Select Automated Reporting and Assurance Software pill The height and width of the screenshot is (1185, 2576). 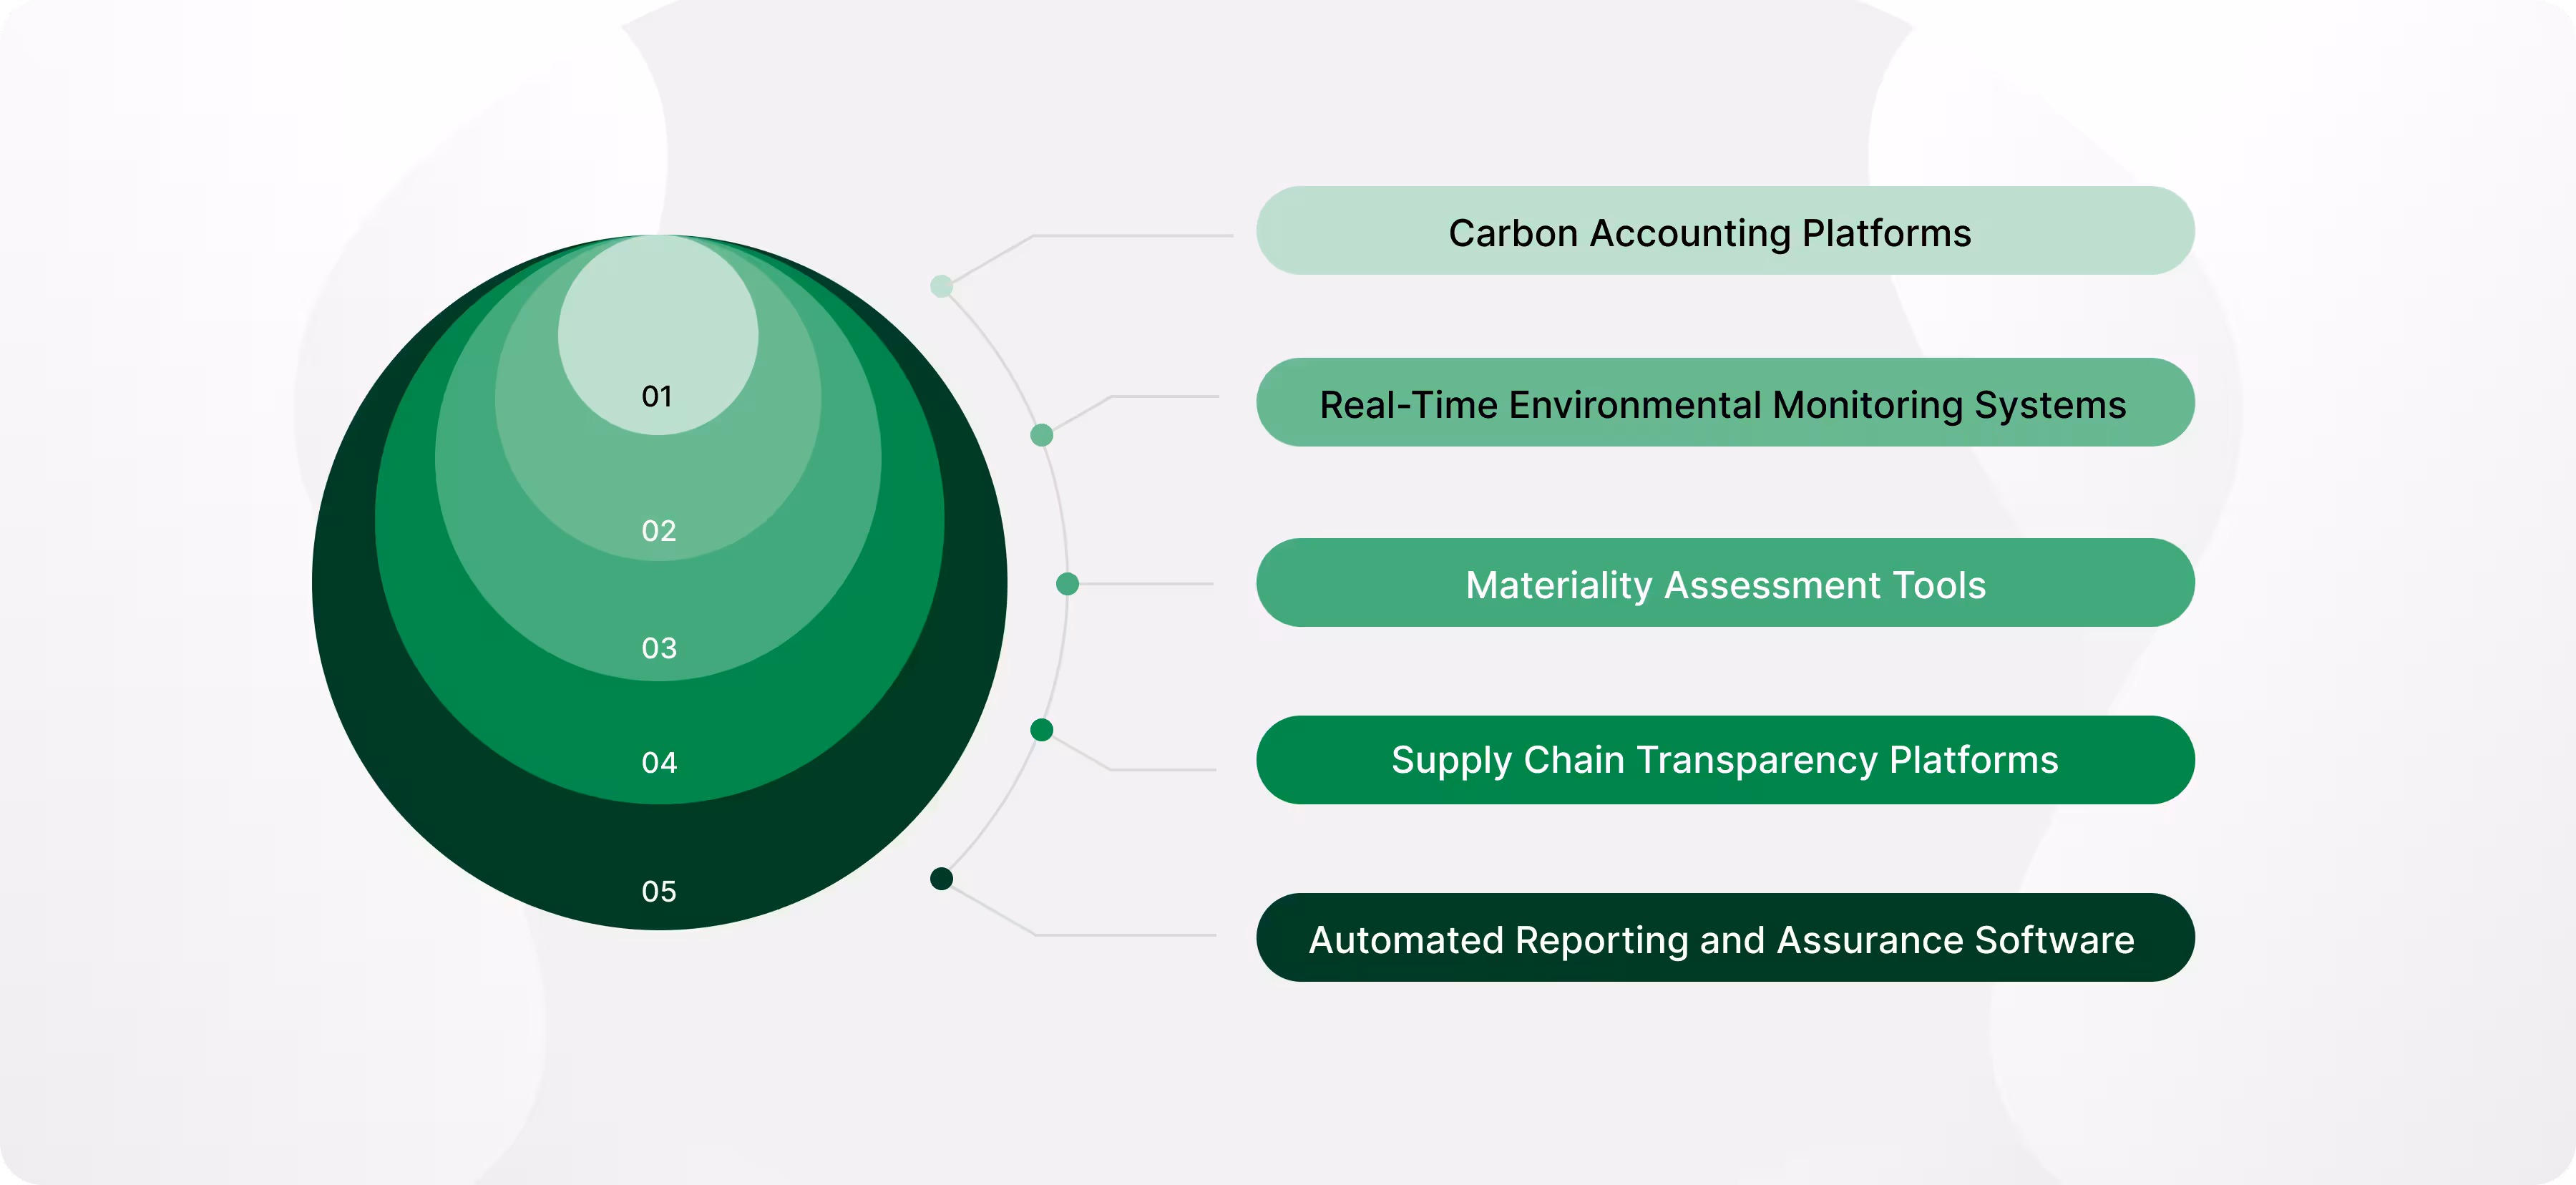pyautogui.click(x=1724, y=938)
